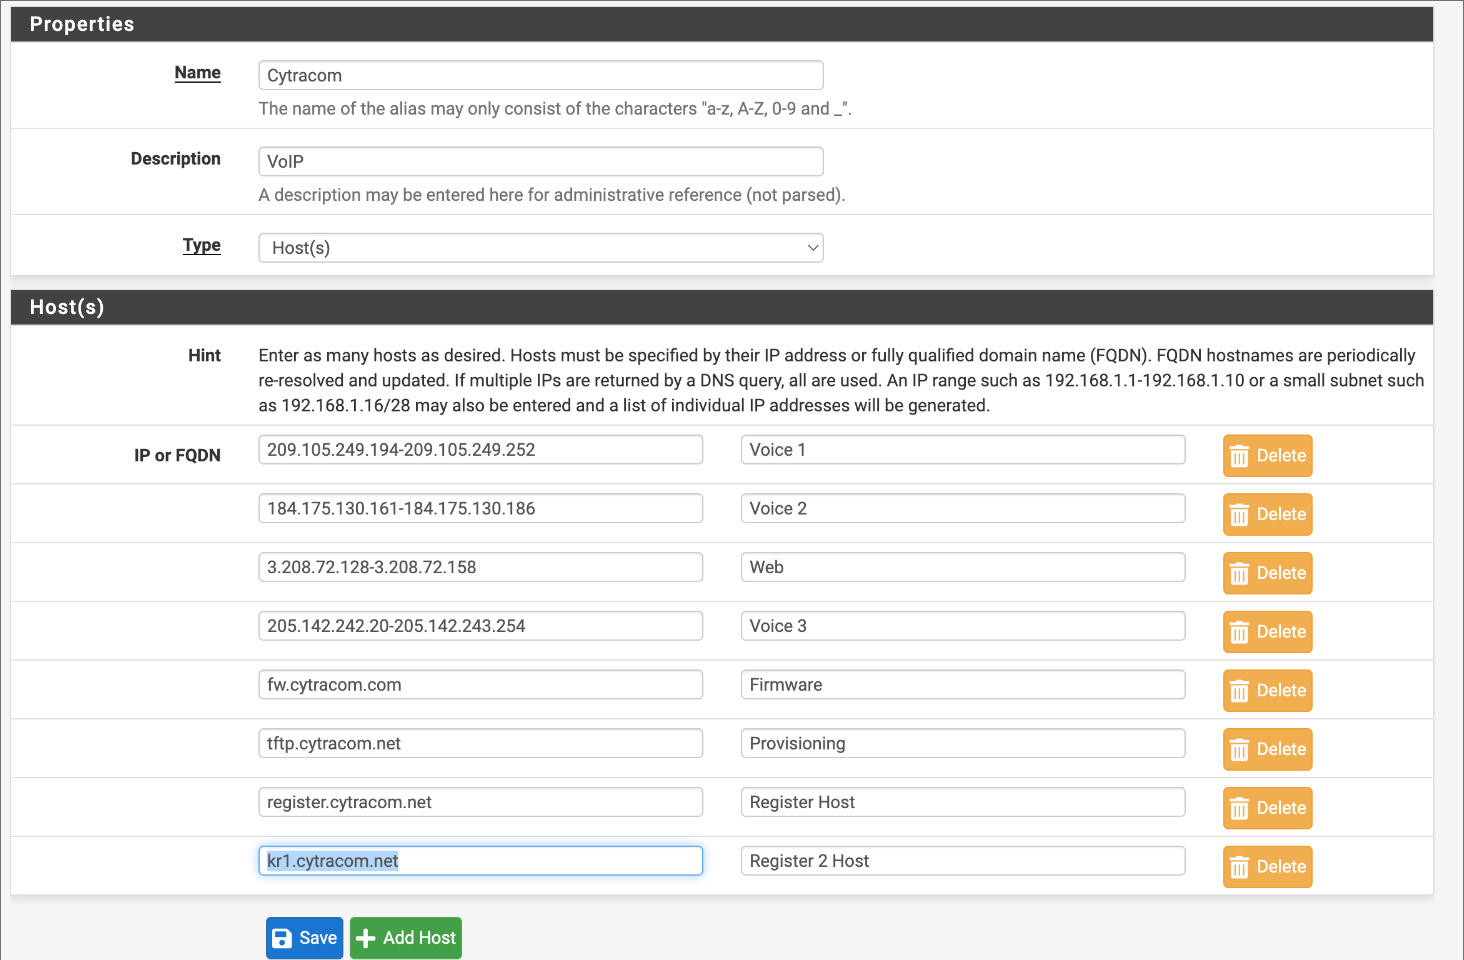
Task: Click trash icon for Firmware row
Action: tap(1239, 691)
